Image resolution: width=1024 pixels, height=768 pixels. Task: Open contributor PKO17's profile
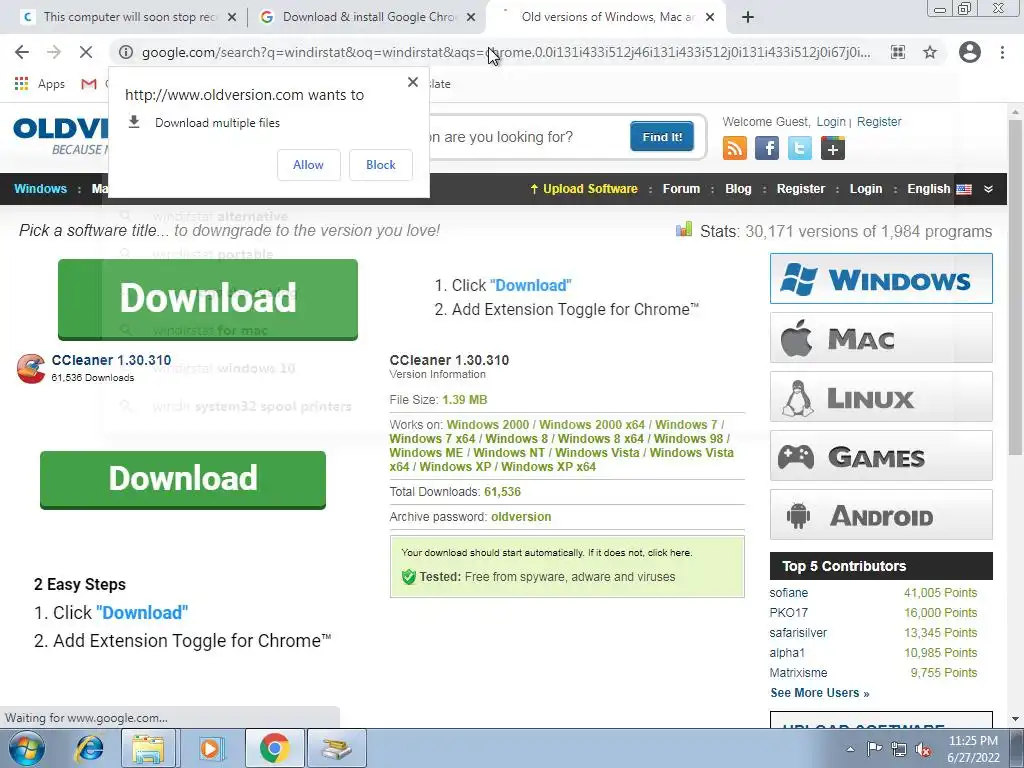(788, 613)
